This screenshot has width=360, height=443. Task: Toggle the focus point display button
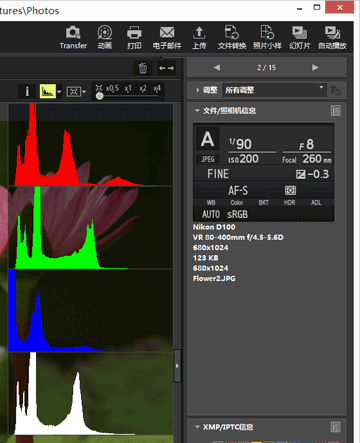[x=74, y=91]
